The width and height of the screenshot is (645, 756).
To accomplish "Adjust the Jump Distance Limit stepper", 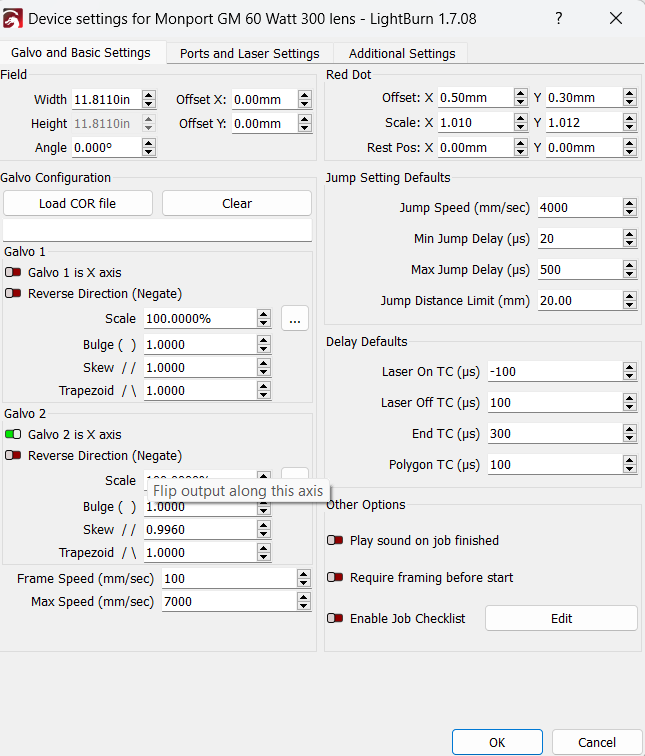I will point(630,300).
